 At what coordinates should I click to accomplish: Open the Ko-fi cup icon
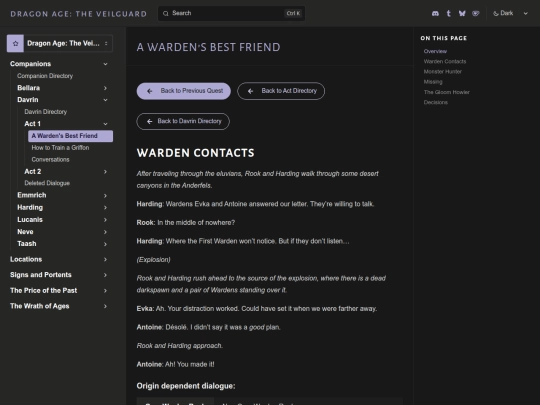(x=476, y=13)
